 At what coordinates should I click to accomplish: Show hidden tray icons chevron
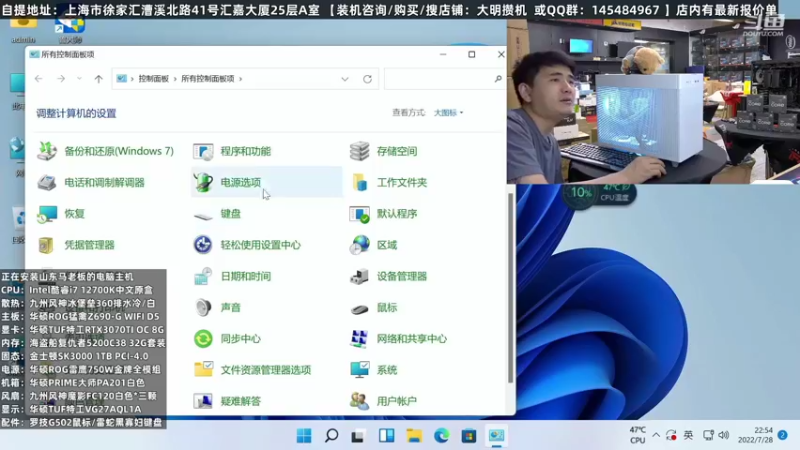[656, 435]
